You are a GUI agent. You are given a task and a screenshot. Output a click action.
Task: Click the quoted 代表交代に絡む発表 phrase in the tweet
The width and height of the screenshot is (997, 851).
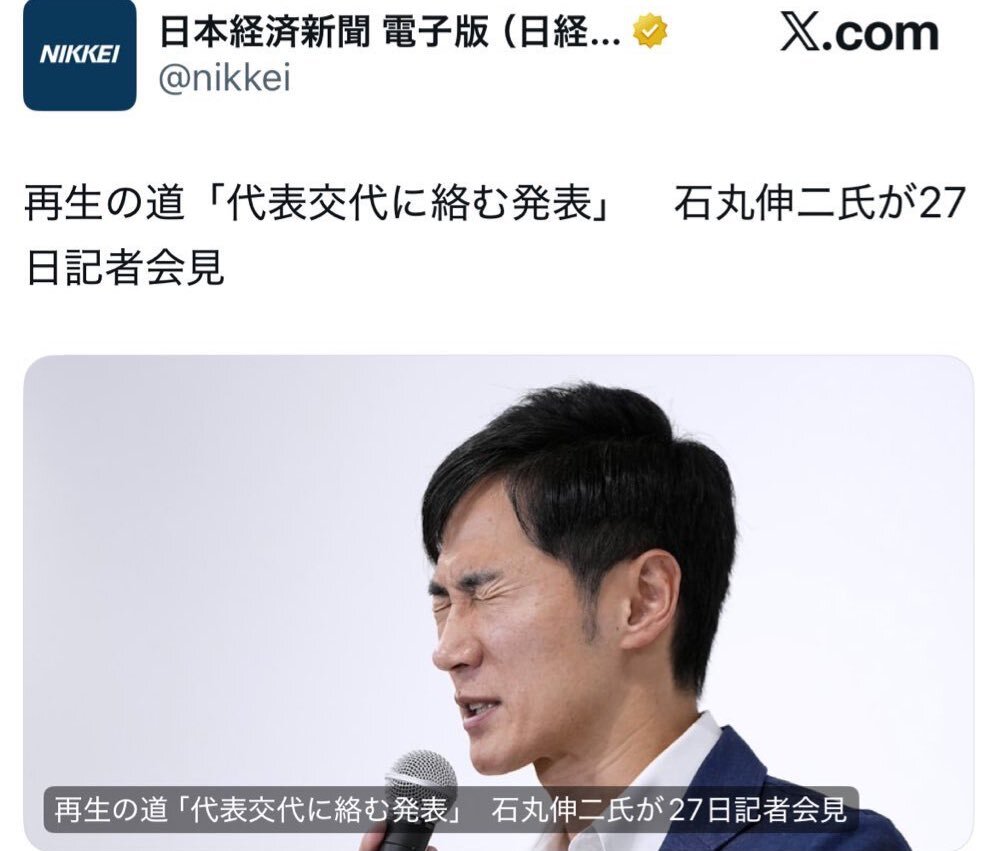click(x=409, y=204)
